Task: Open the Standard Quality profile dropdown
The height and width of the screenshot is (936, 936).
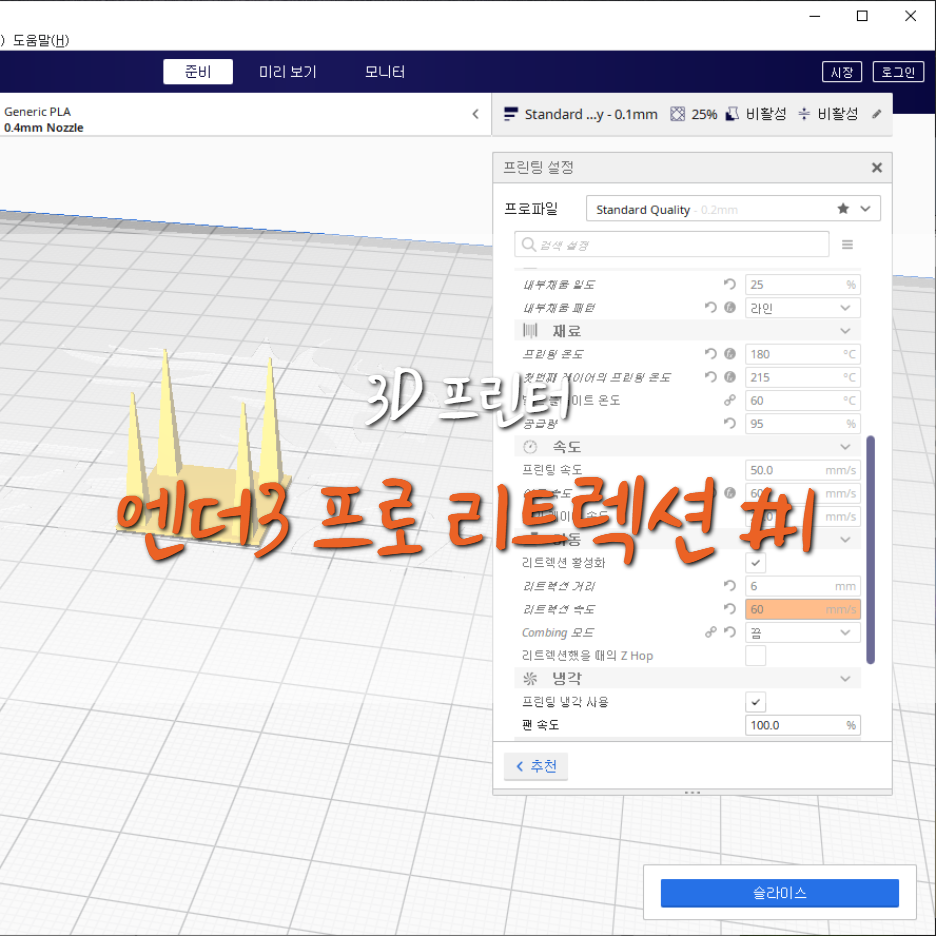Action: pyautogui.click(x=733, y=208)
